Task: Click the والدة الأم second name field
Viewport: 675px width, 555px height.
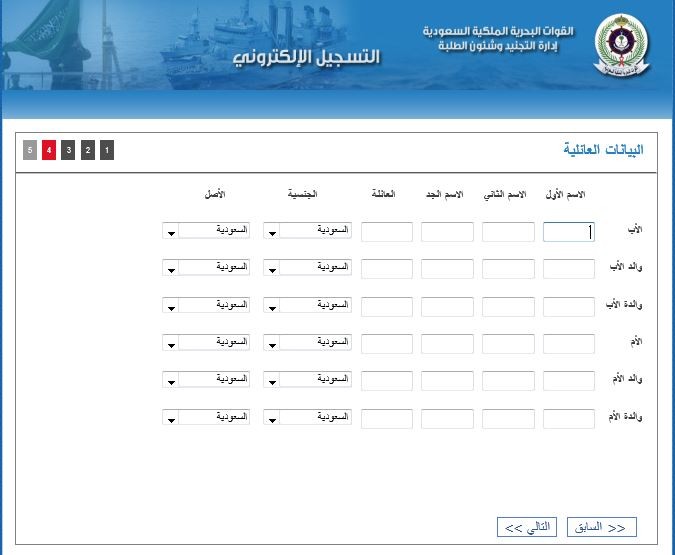Action: (x=508, y=419)
